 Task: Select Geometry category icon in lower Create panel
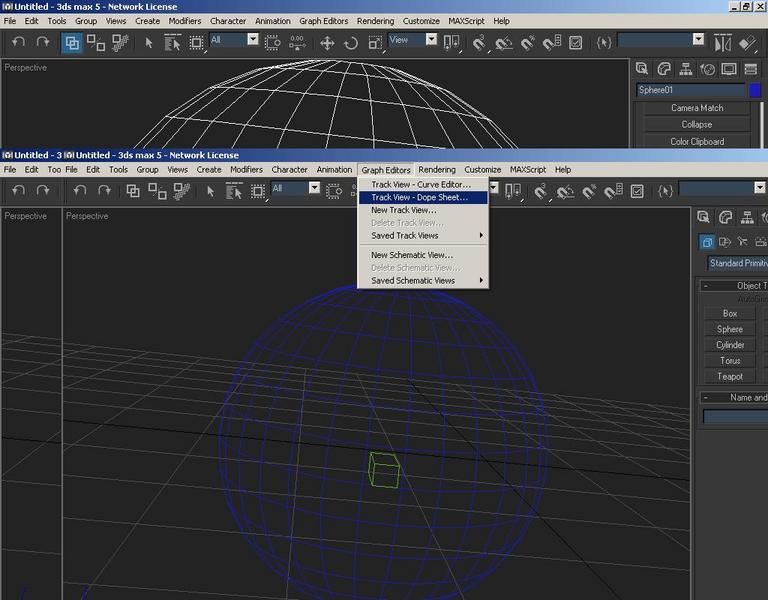coord(707,241)
